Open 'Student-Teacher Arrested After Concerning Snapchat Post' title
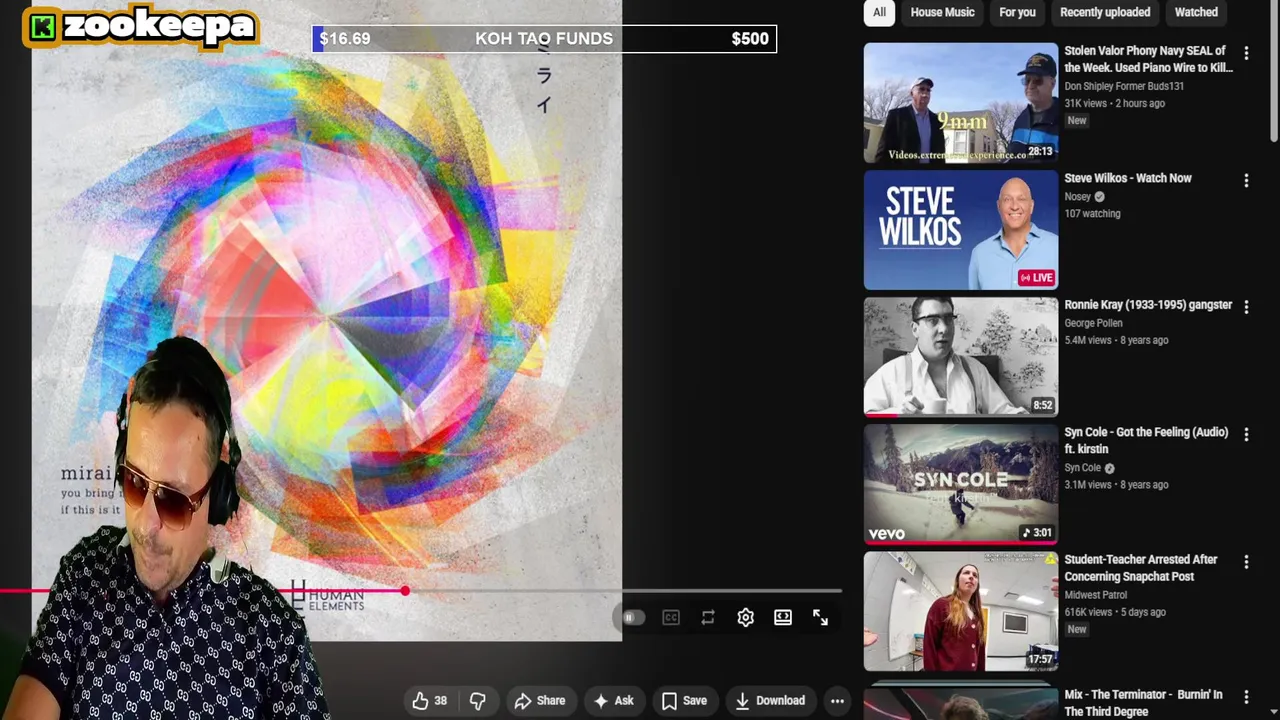1280x720 pixels. click(x=1141, y=568)
